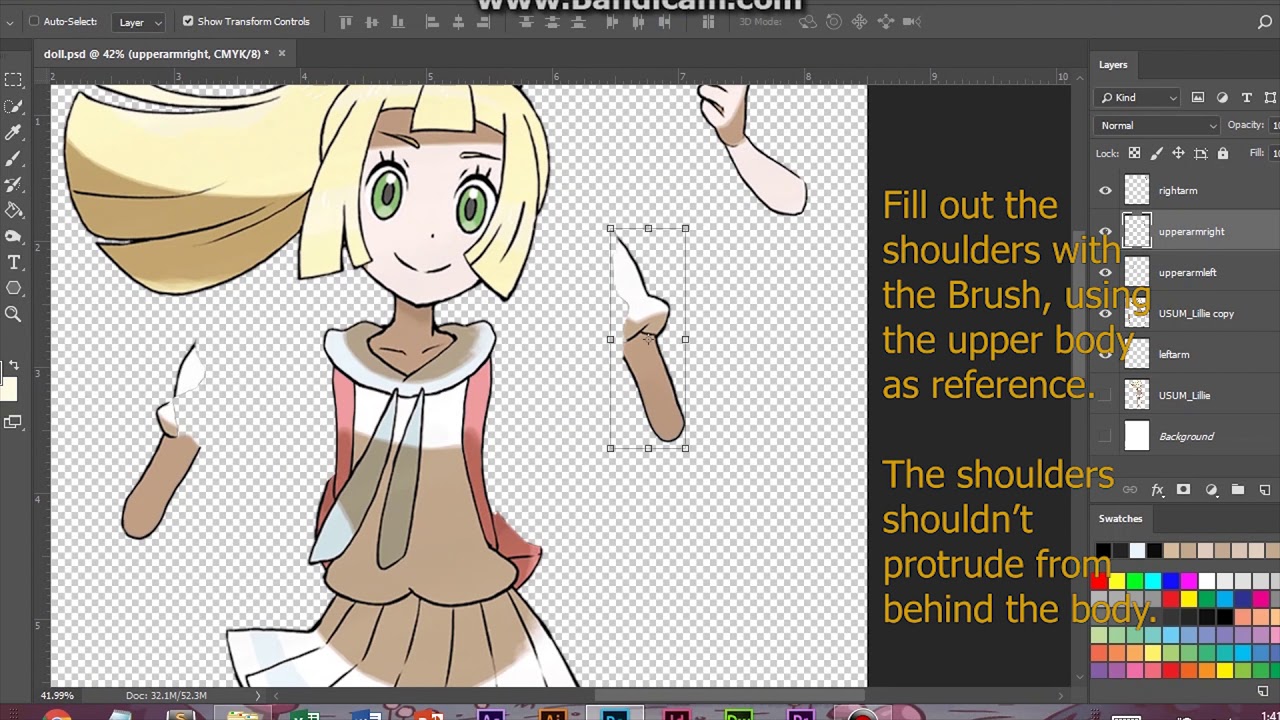Lock image pixels brush icon
Viewport: 1280px width, 720px height.
click(1156, 153)
